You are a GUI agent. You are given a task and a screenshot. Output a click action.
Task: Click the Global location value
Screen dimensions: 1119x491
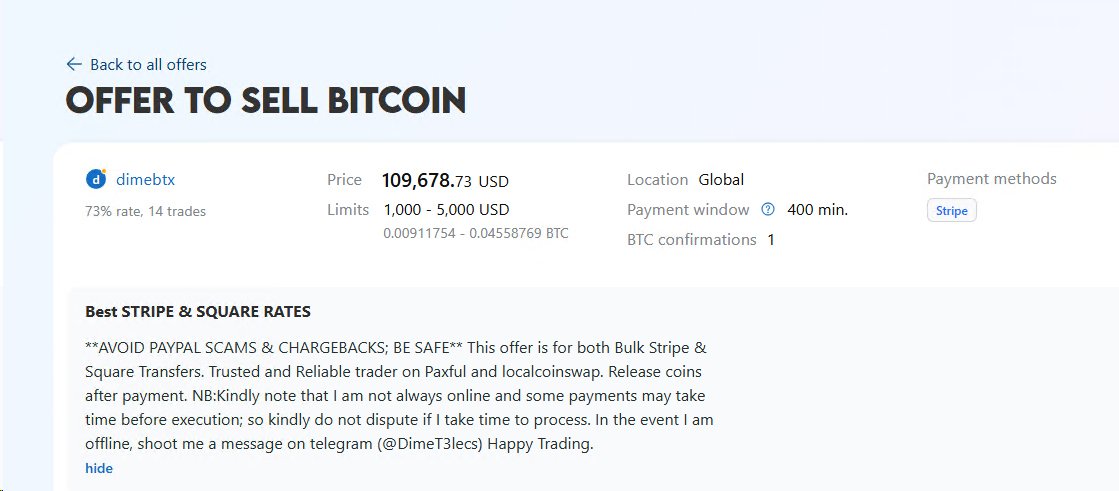pyautogui.click(x=721, y=180)
